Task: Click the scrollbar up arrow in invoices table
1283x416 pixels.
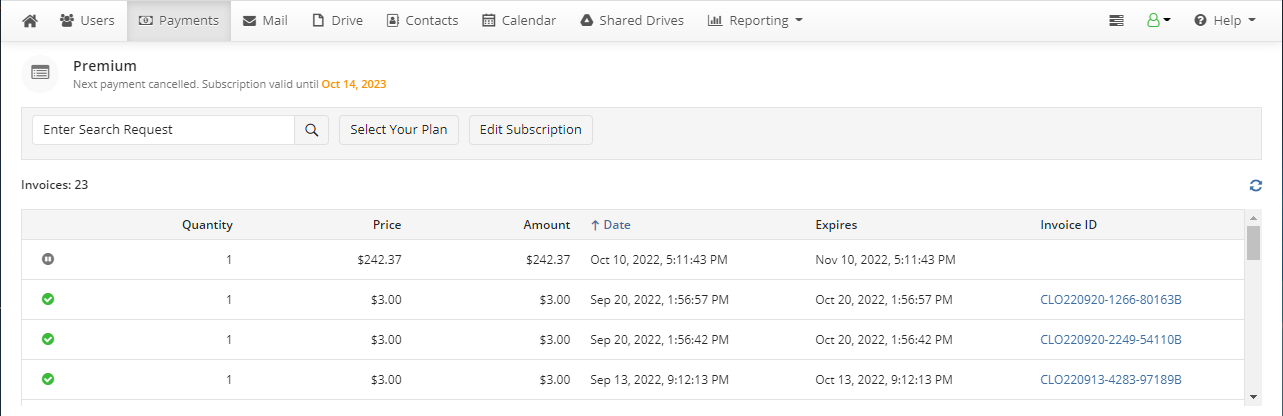Action: 1253,217
